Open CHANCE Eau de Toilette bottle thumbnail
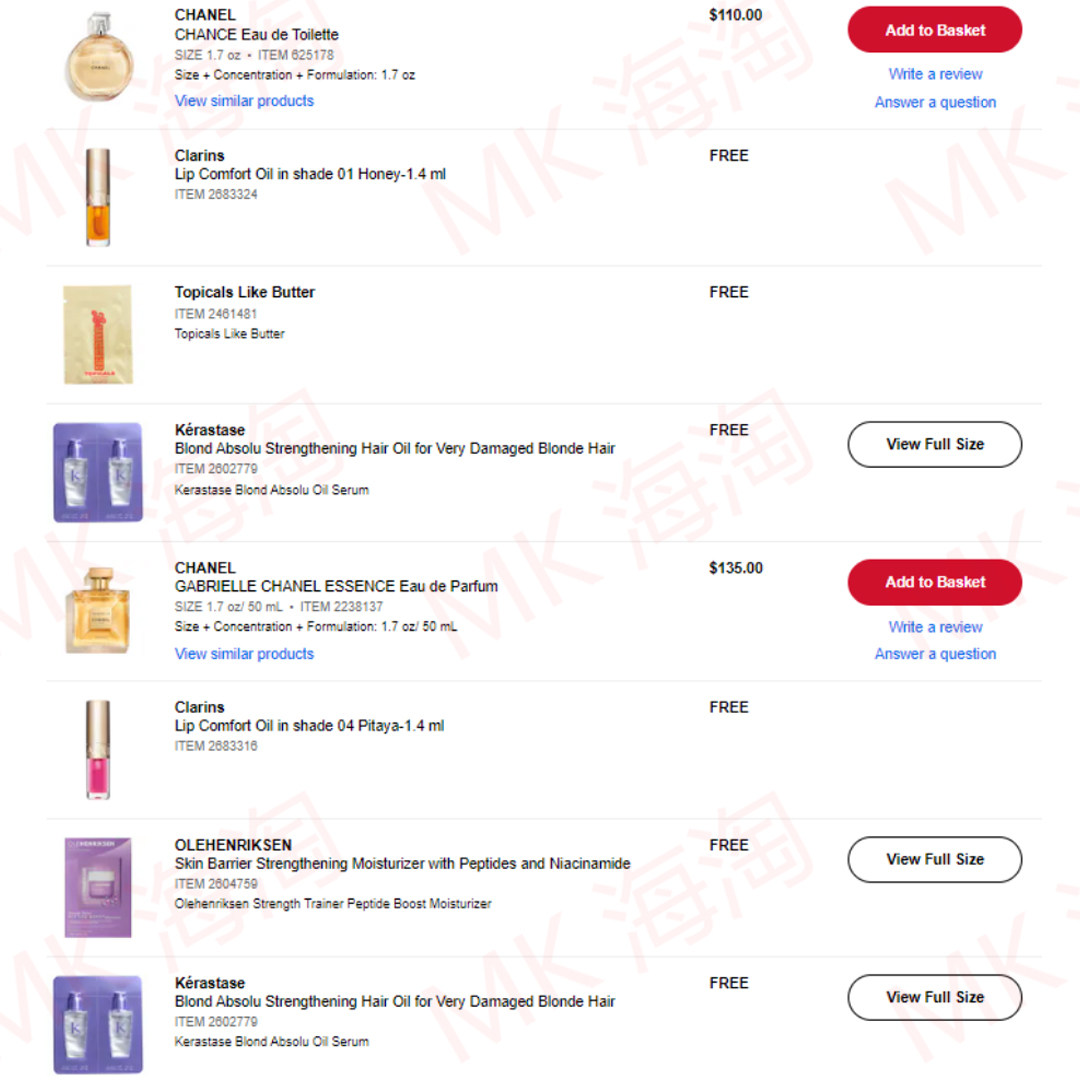 coord(98,56)
